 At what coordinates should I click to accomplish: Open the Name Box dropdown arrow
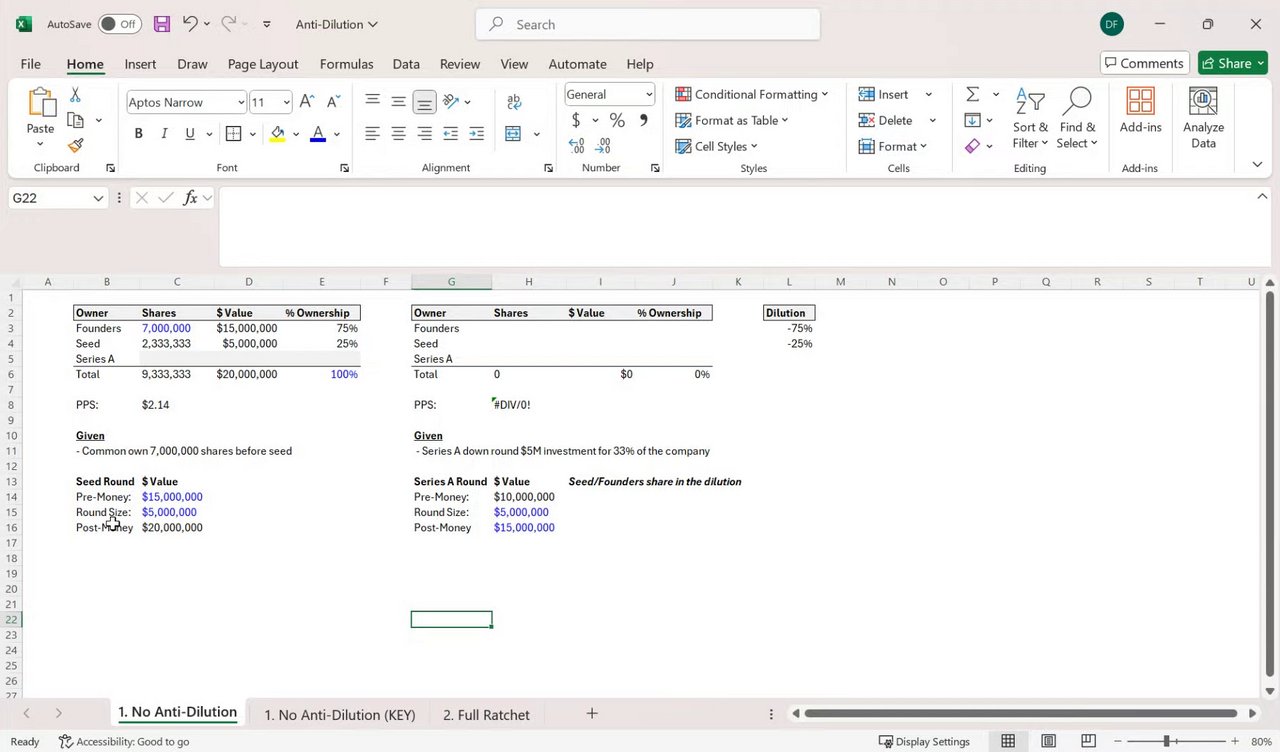[x=98, y=198]
